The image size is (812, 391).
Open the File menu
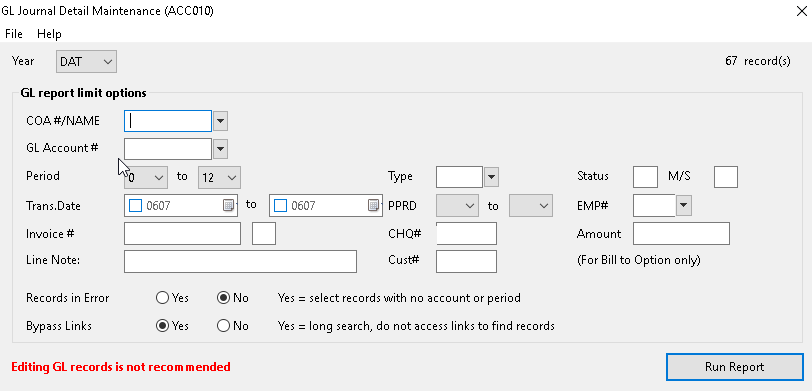click(x=14, y=34)
